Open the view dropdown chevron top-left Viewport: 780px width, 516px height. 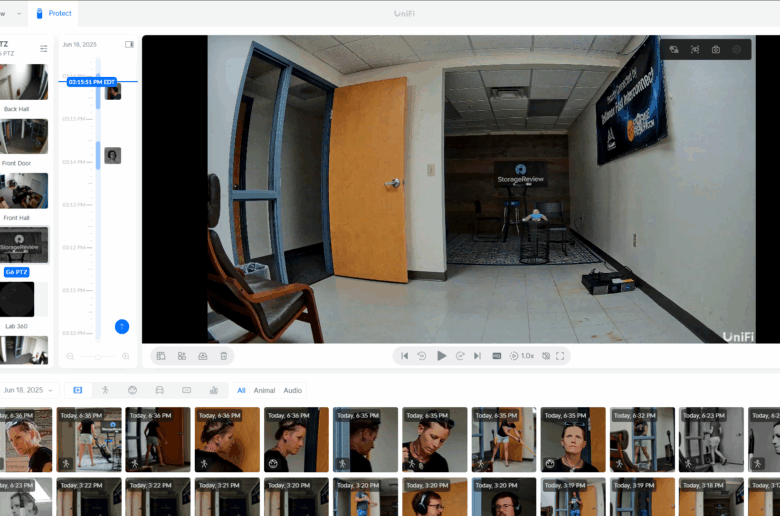(x=19, y=13)
